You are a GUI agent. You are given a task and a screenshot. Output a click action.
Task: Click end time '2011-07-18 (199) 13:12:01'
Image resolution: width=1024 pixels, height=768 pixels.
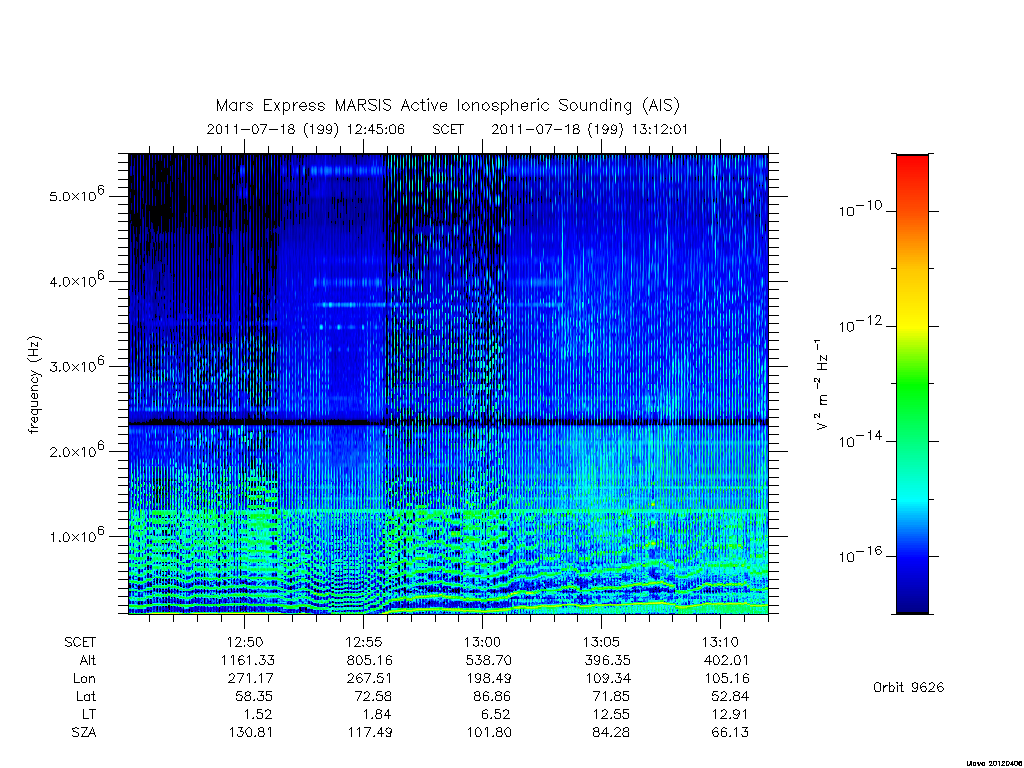click(x=590, y=129)
